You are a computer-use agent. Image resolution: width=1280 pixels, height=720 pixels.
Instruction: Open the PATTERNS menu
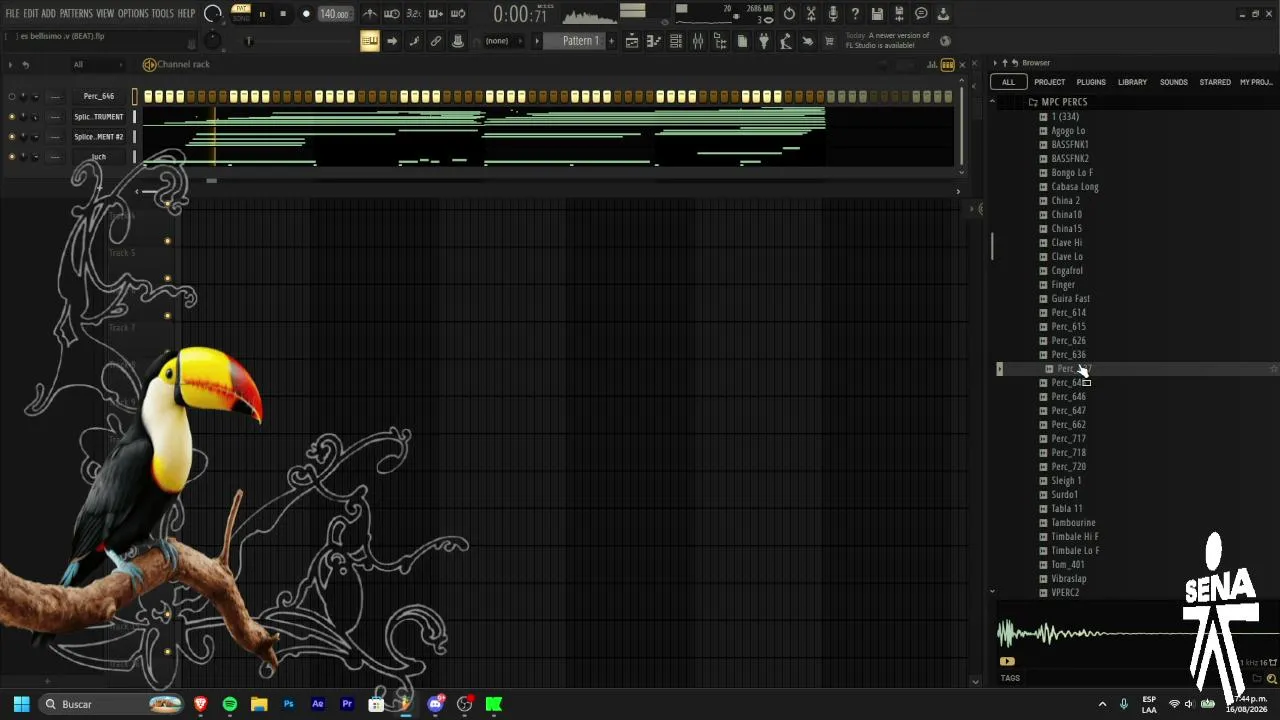76,14
